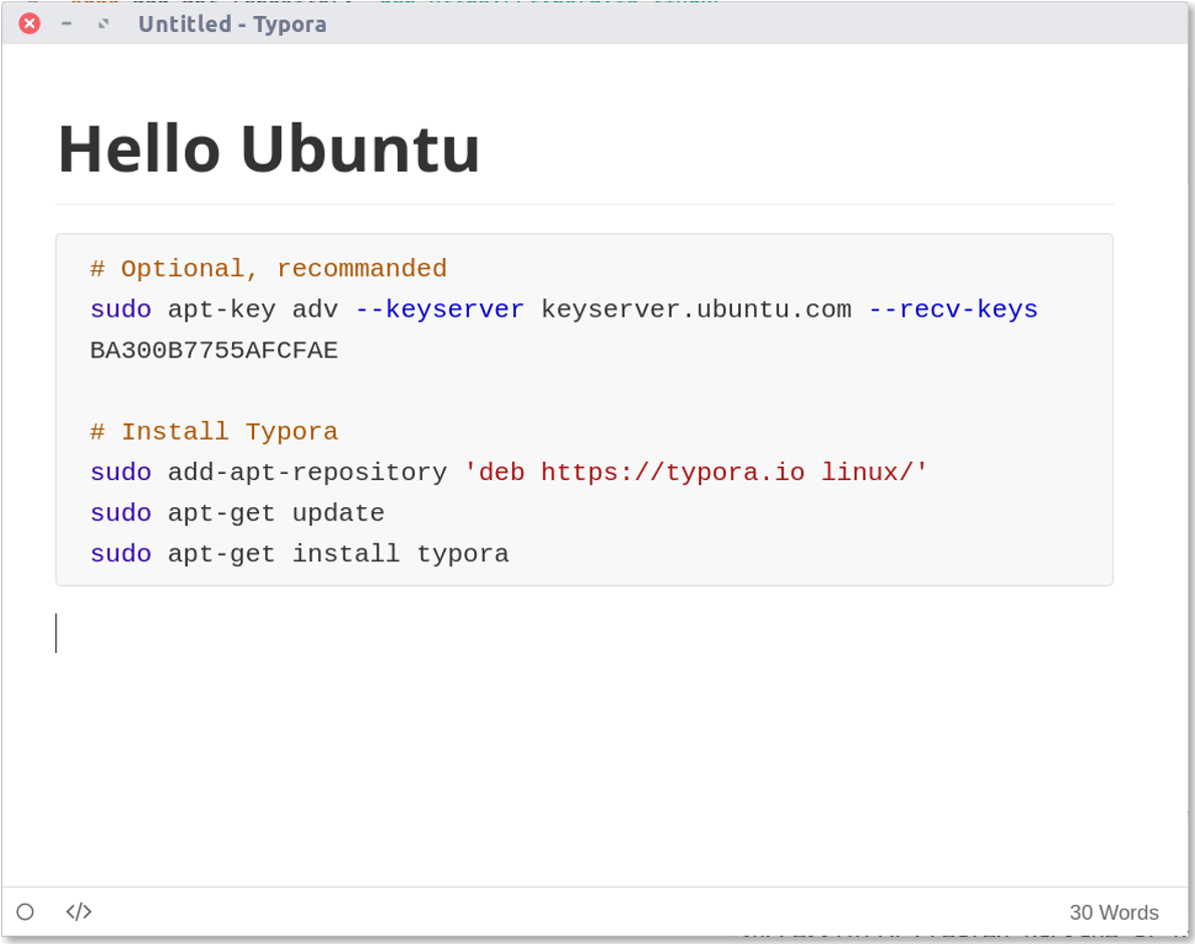Screen dimensions: 1195x944
Task: Click the --recv-keys option text
Action: 953,309
